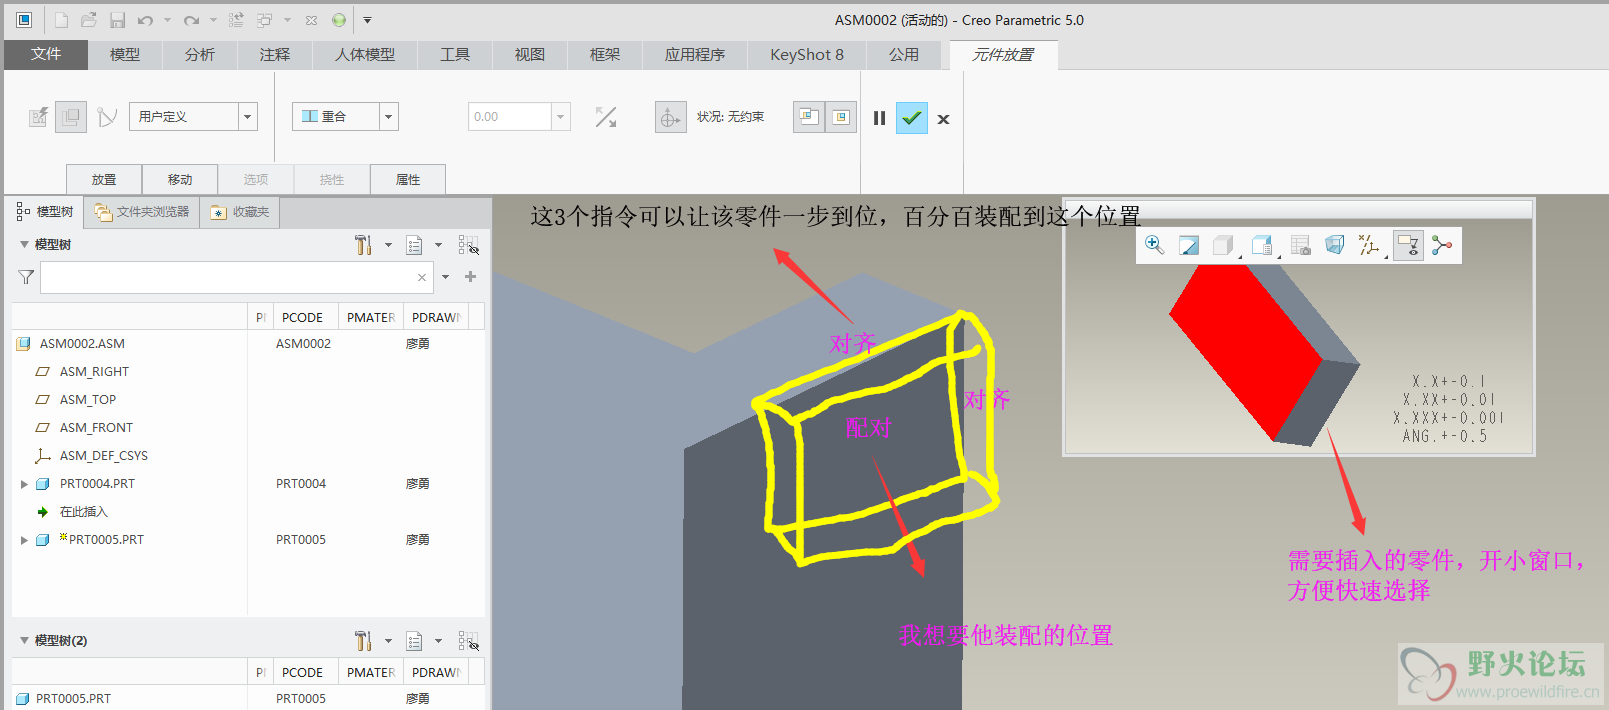Viewport: 1609px width, 710px height.
Task: Switch to the 视图 ribbon tab
Action: [530, 55]
